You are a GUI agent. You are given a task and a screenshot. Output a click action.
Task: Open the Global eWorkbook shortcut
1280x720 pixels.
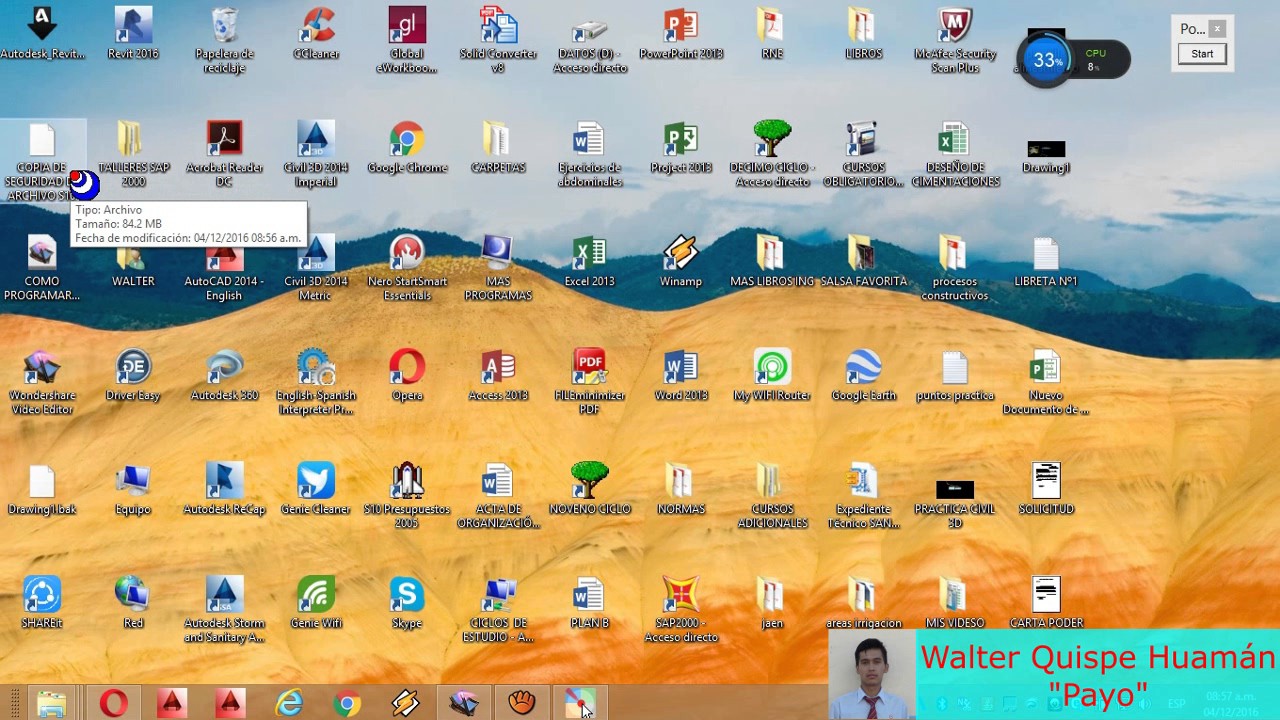[x=407, y=40]
